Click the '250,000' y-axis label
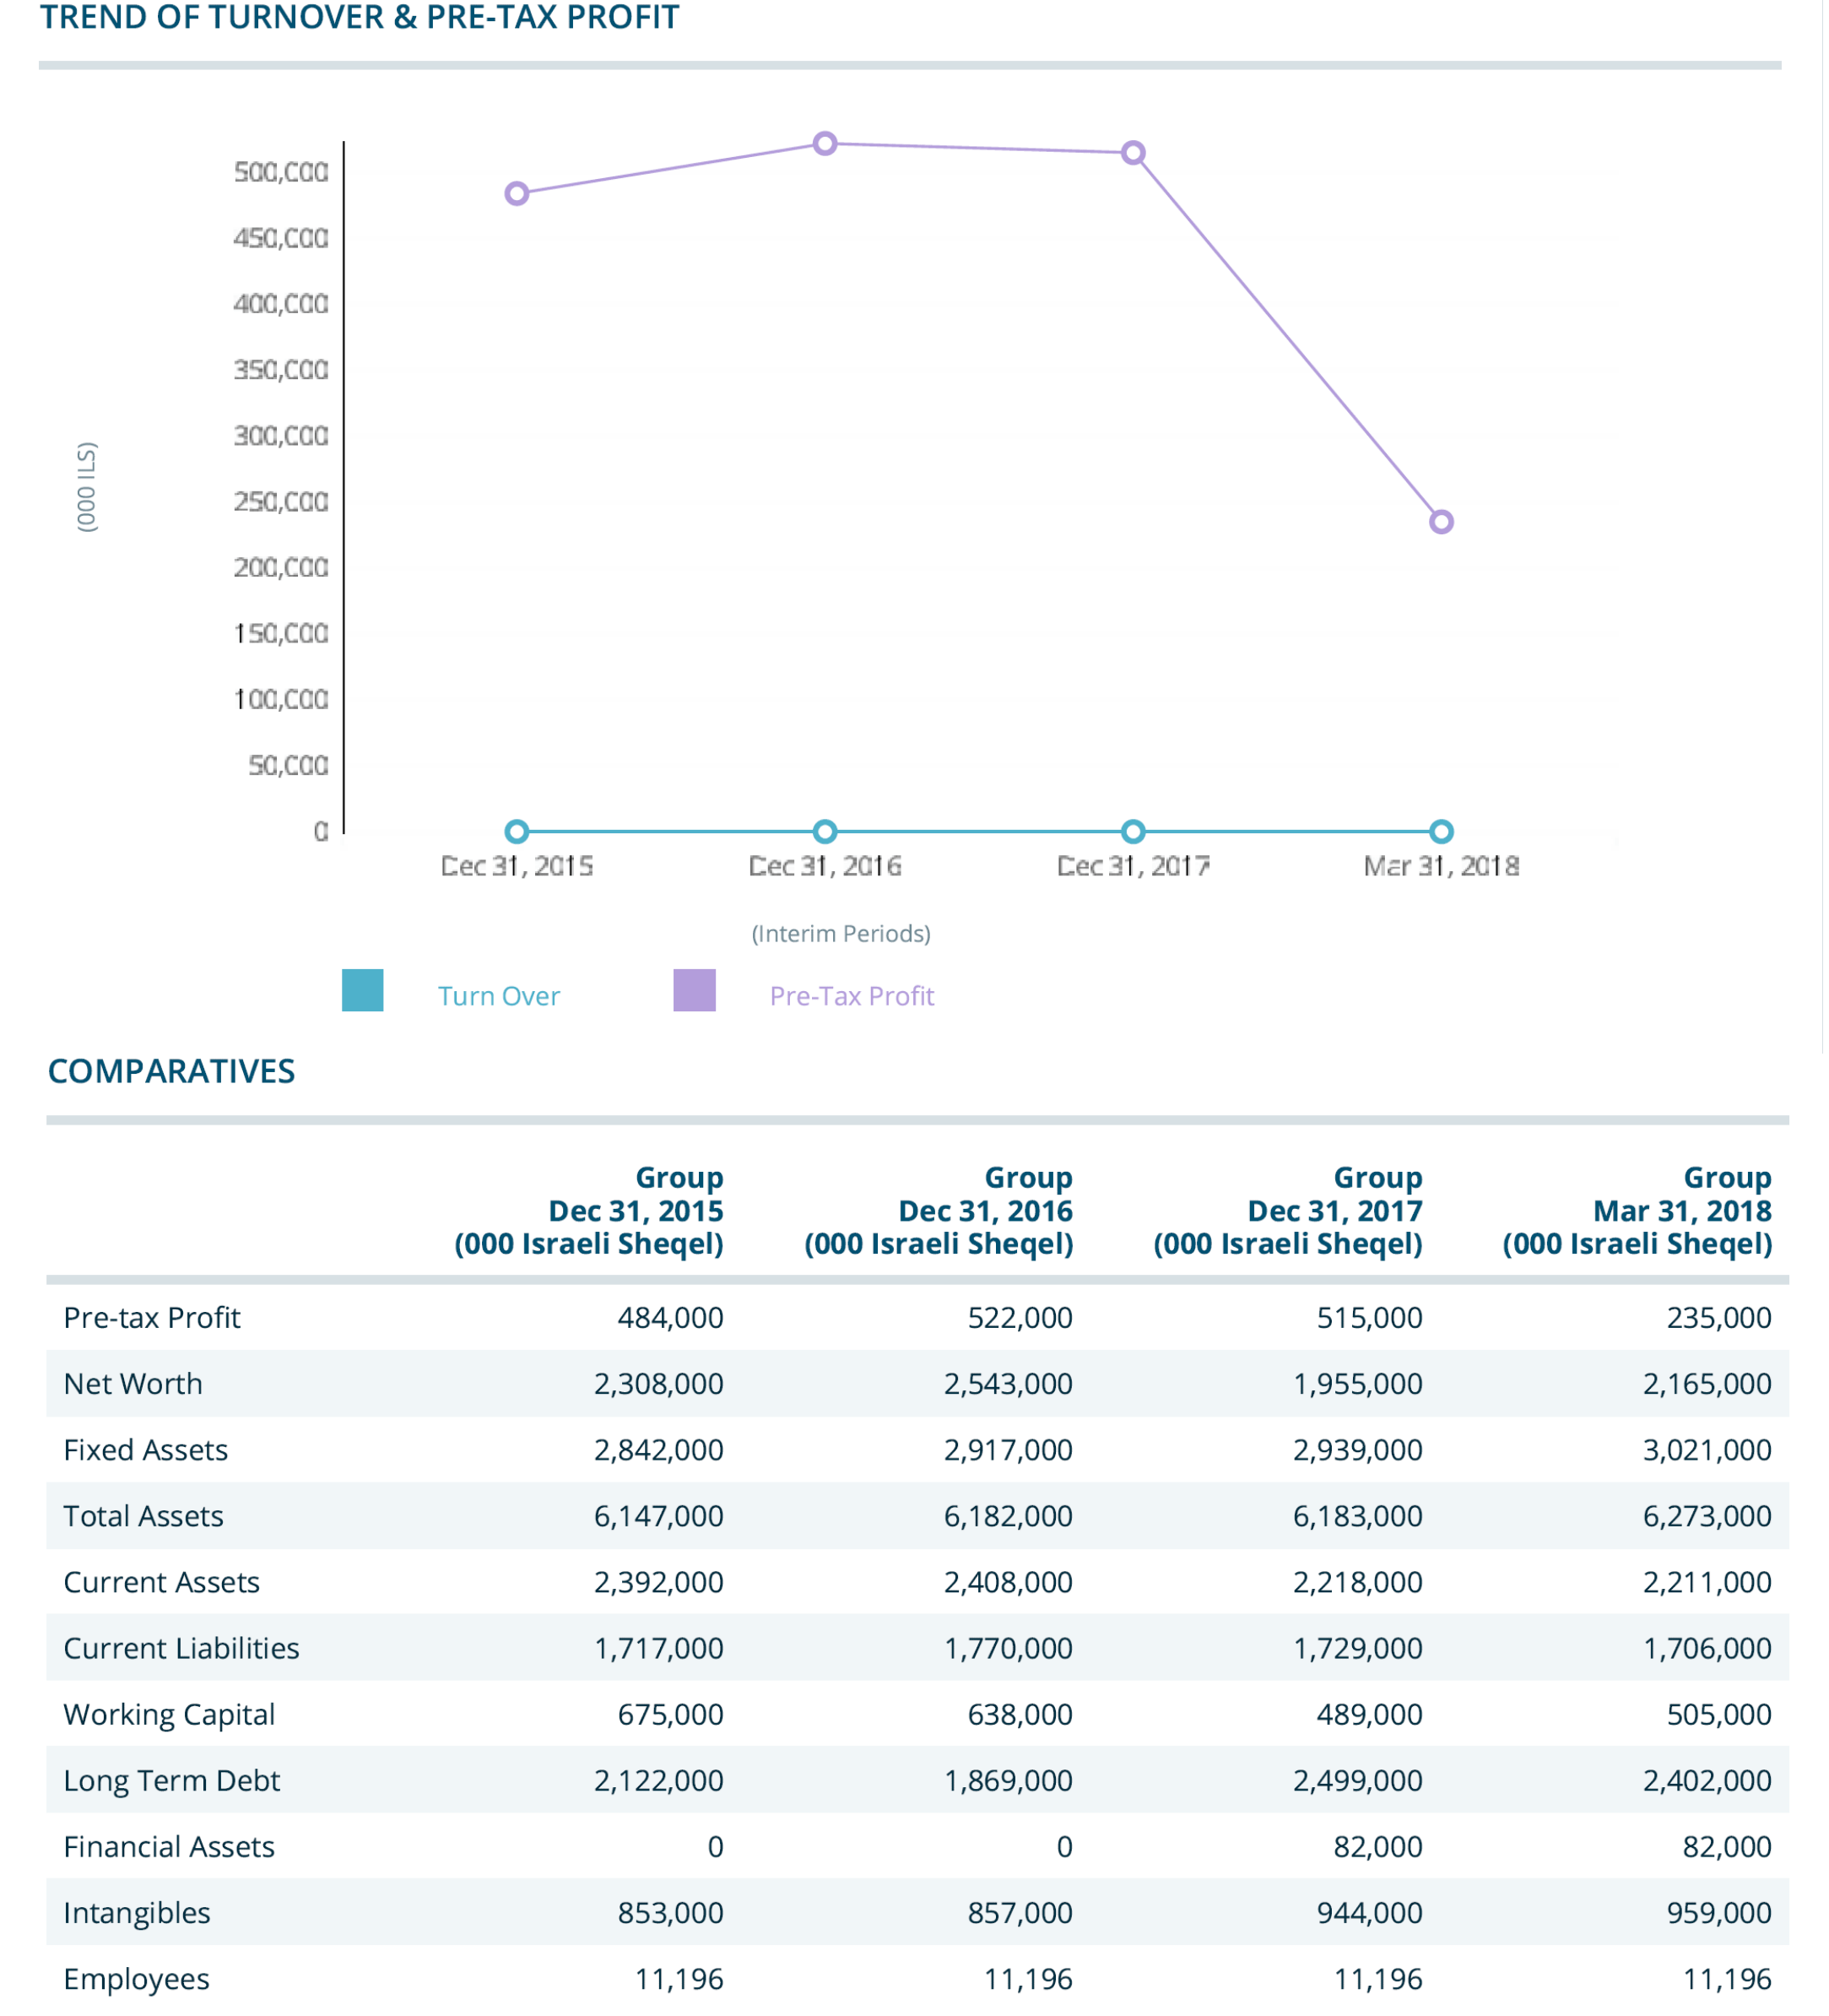The image size is (1829, 2016). (x=281, y=502)
